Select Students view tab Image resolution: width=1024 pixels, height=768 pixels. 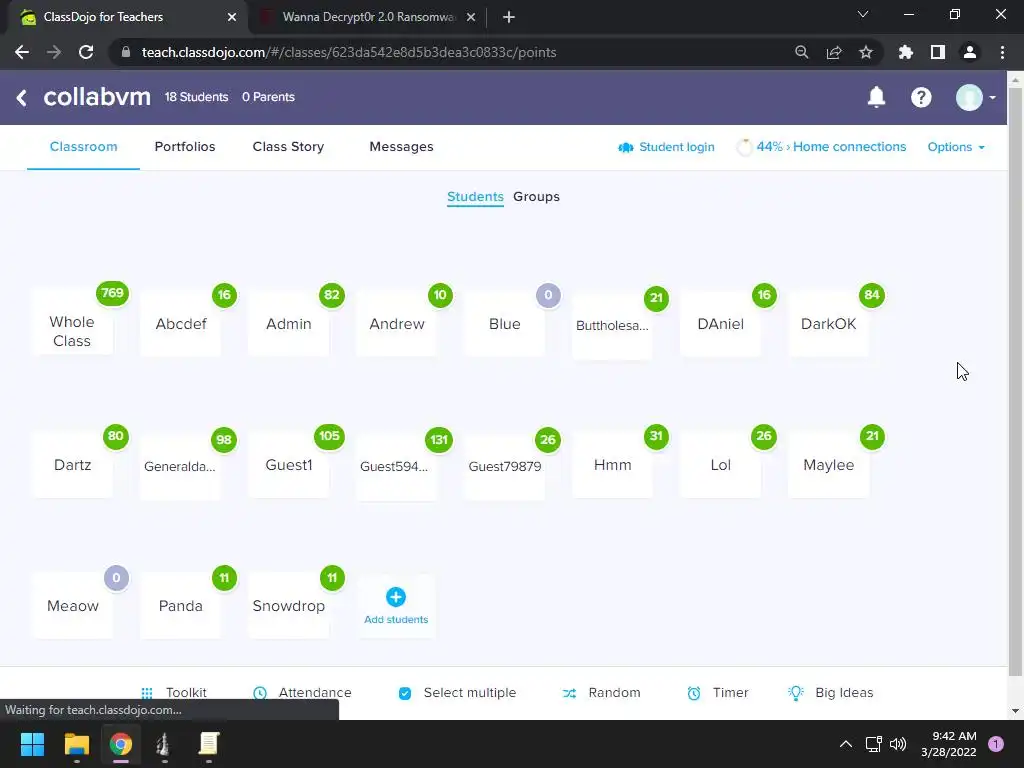(x=475, y=197)
